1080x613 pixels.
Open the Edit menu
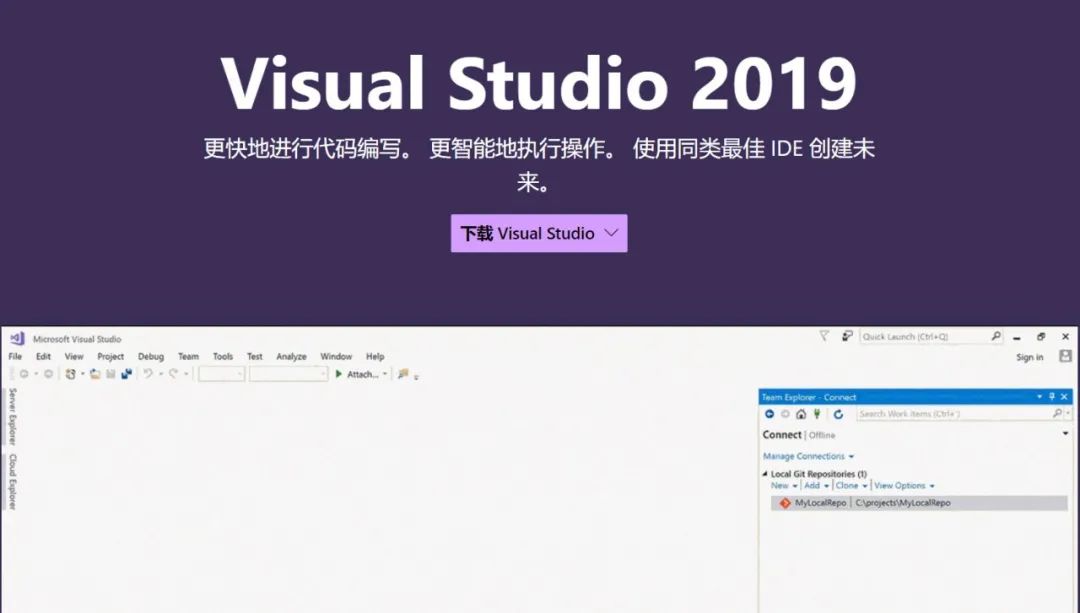(x=43, y=356)
